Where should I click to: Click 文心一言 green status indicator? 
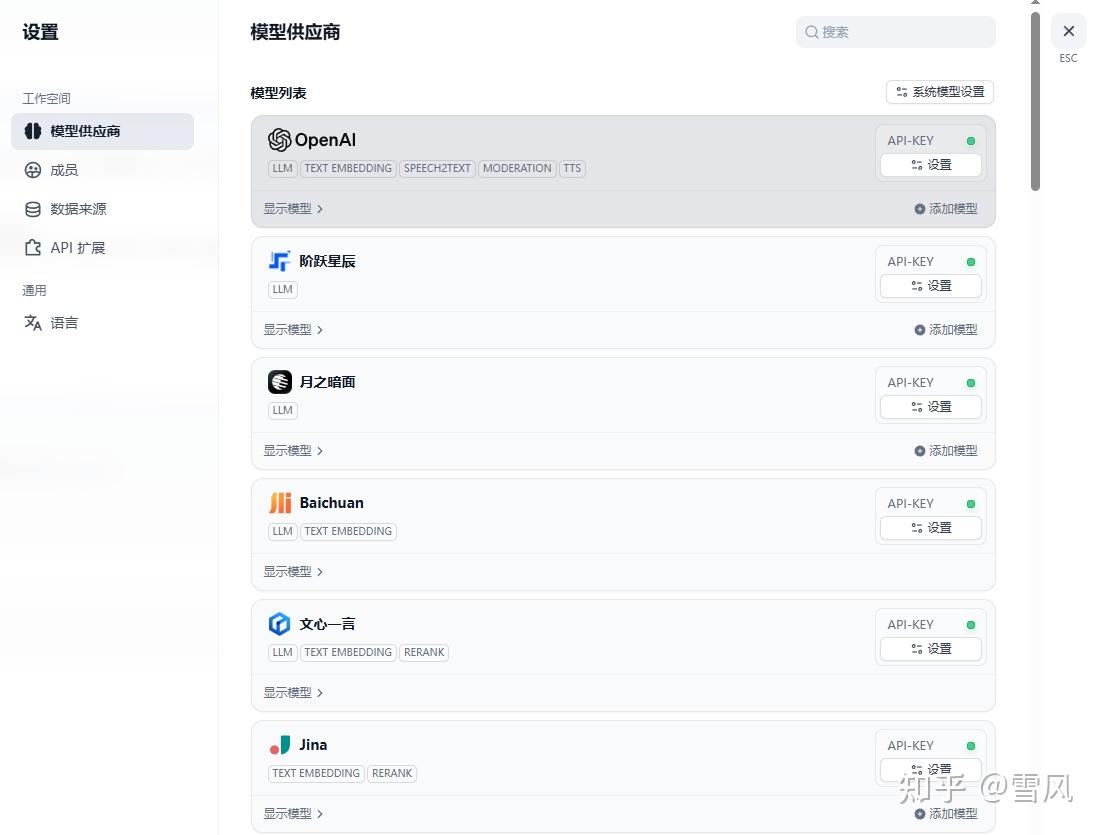coord(971,625)
